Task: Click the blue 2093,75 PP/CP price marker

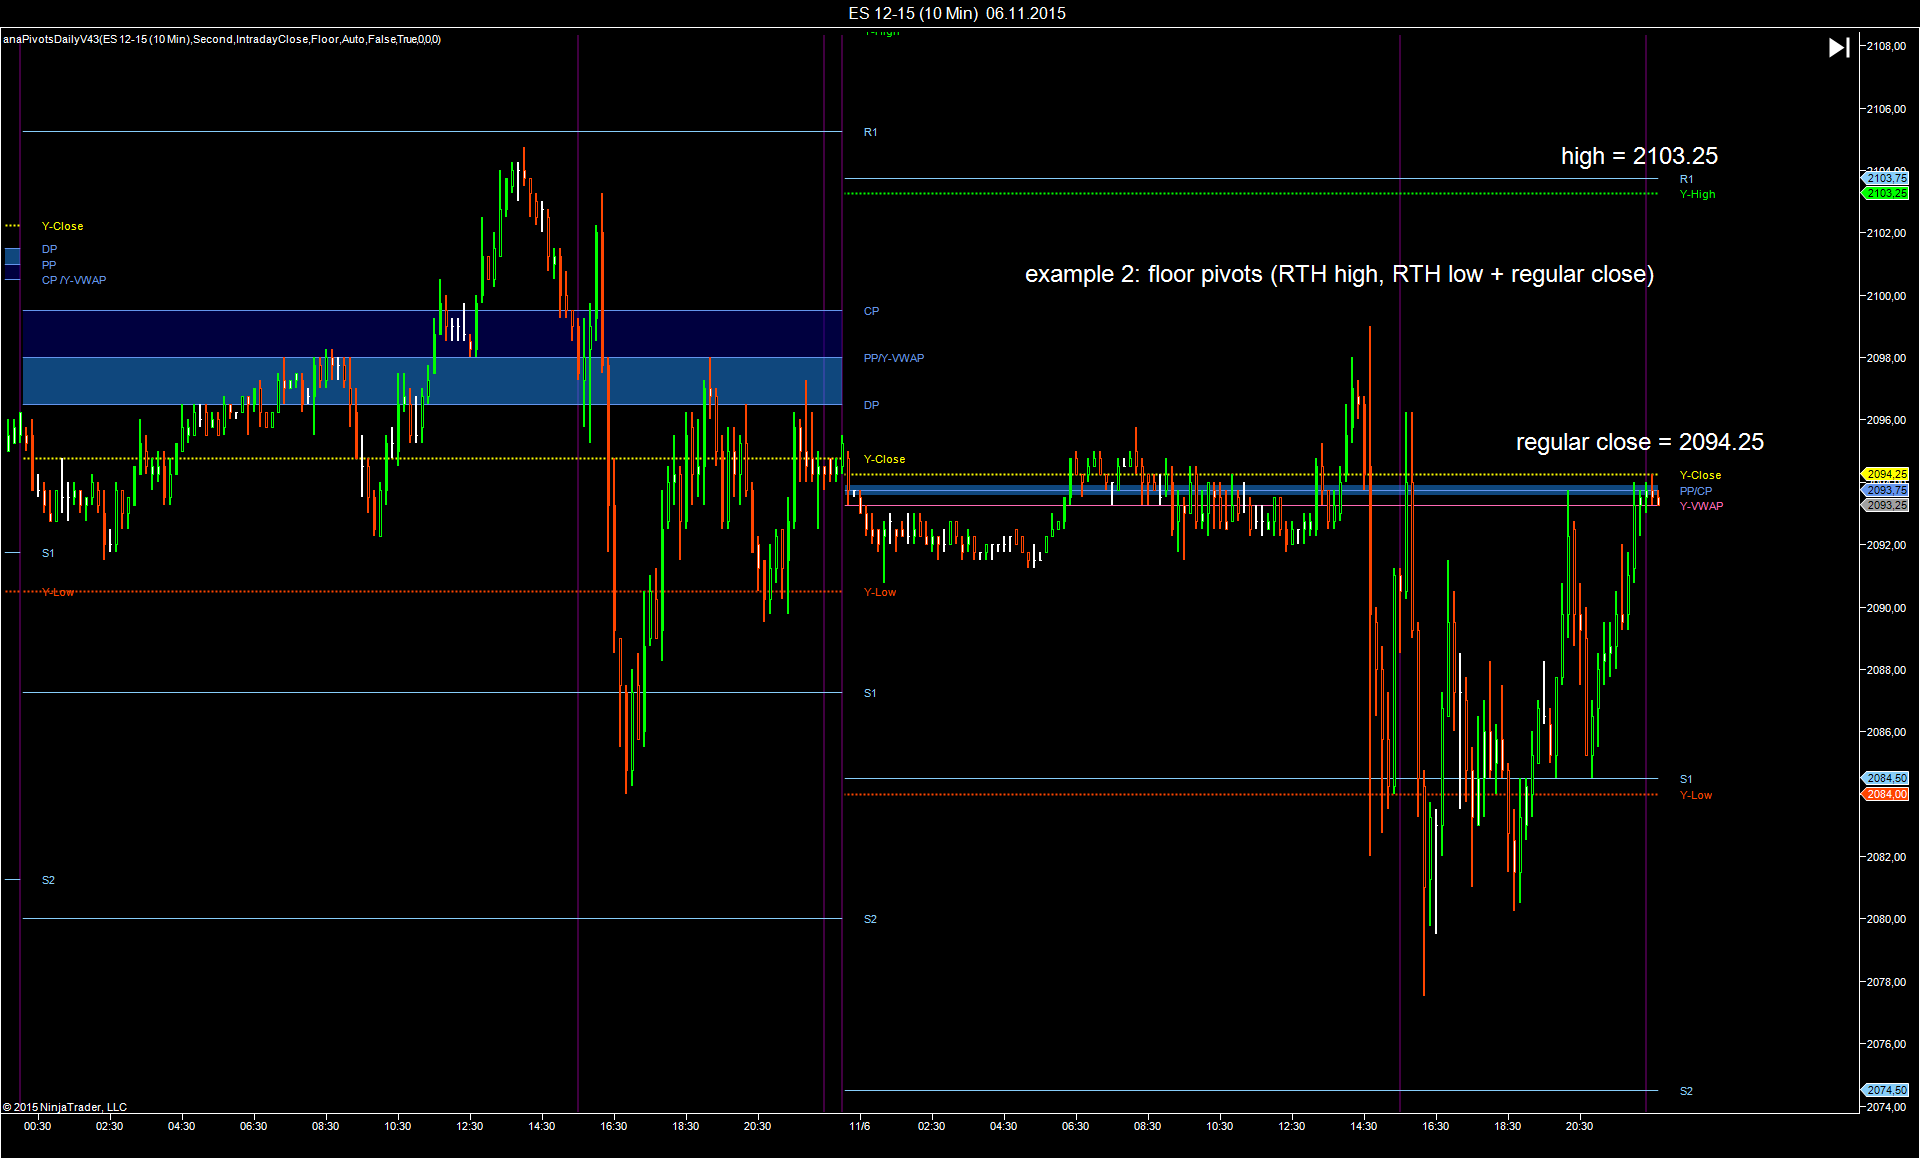Action: [x=1886, y=490]
